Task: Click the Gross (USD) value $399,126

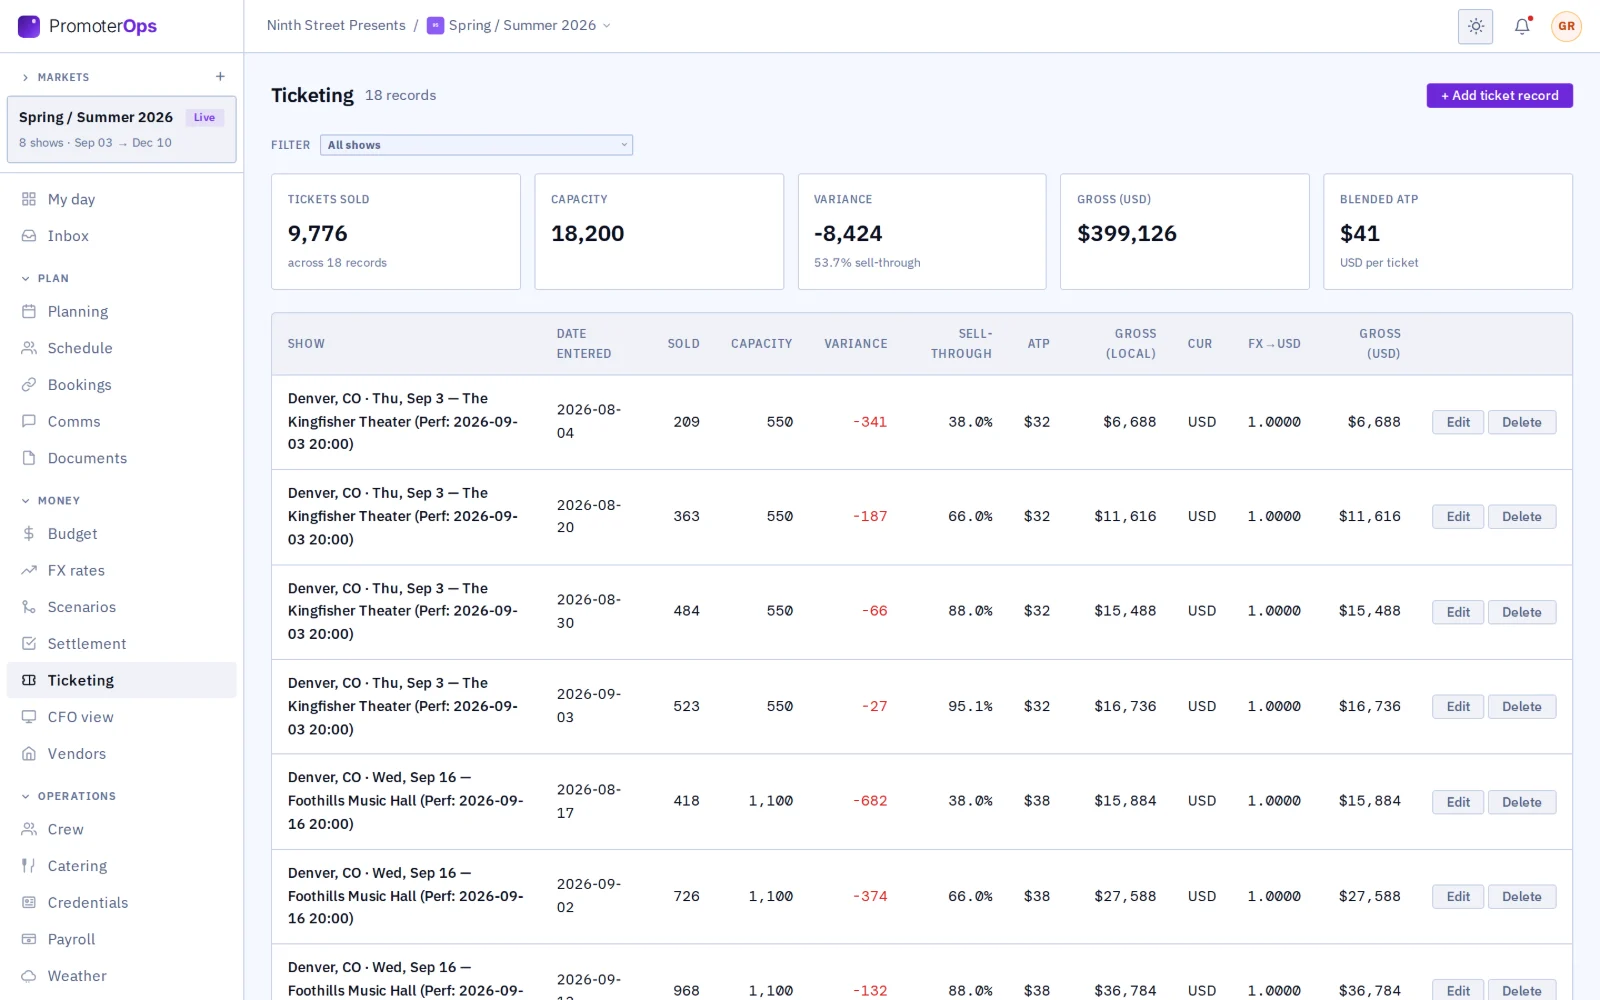Action: click(x=1127, y=234)
